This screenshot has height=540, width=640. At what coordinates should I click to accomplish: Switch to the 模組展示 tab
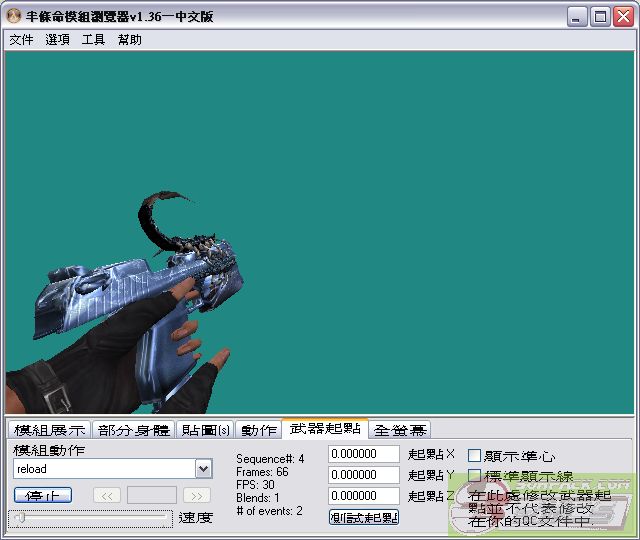click(x=49, y=430)
